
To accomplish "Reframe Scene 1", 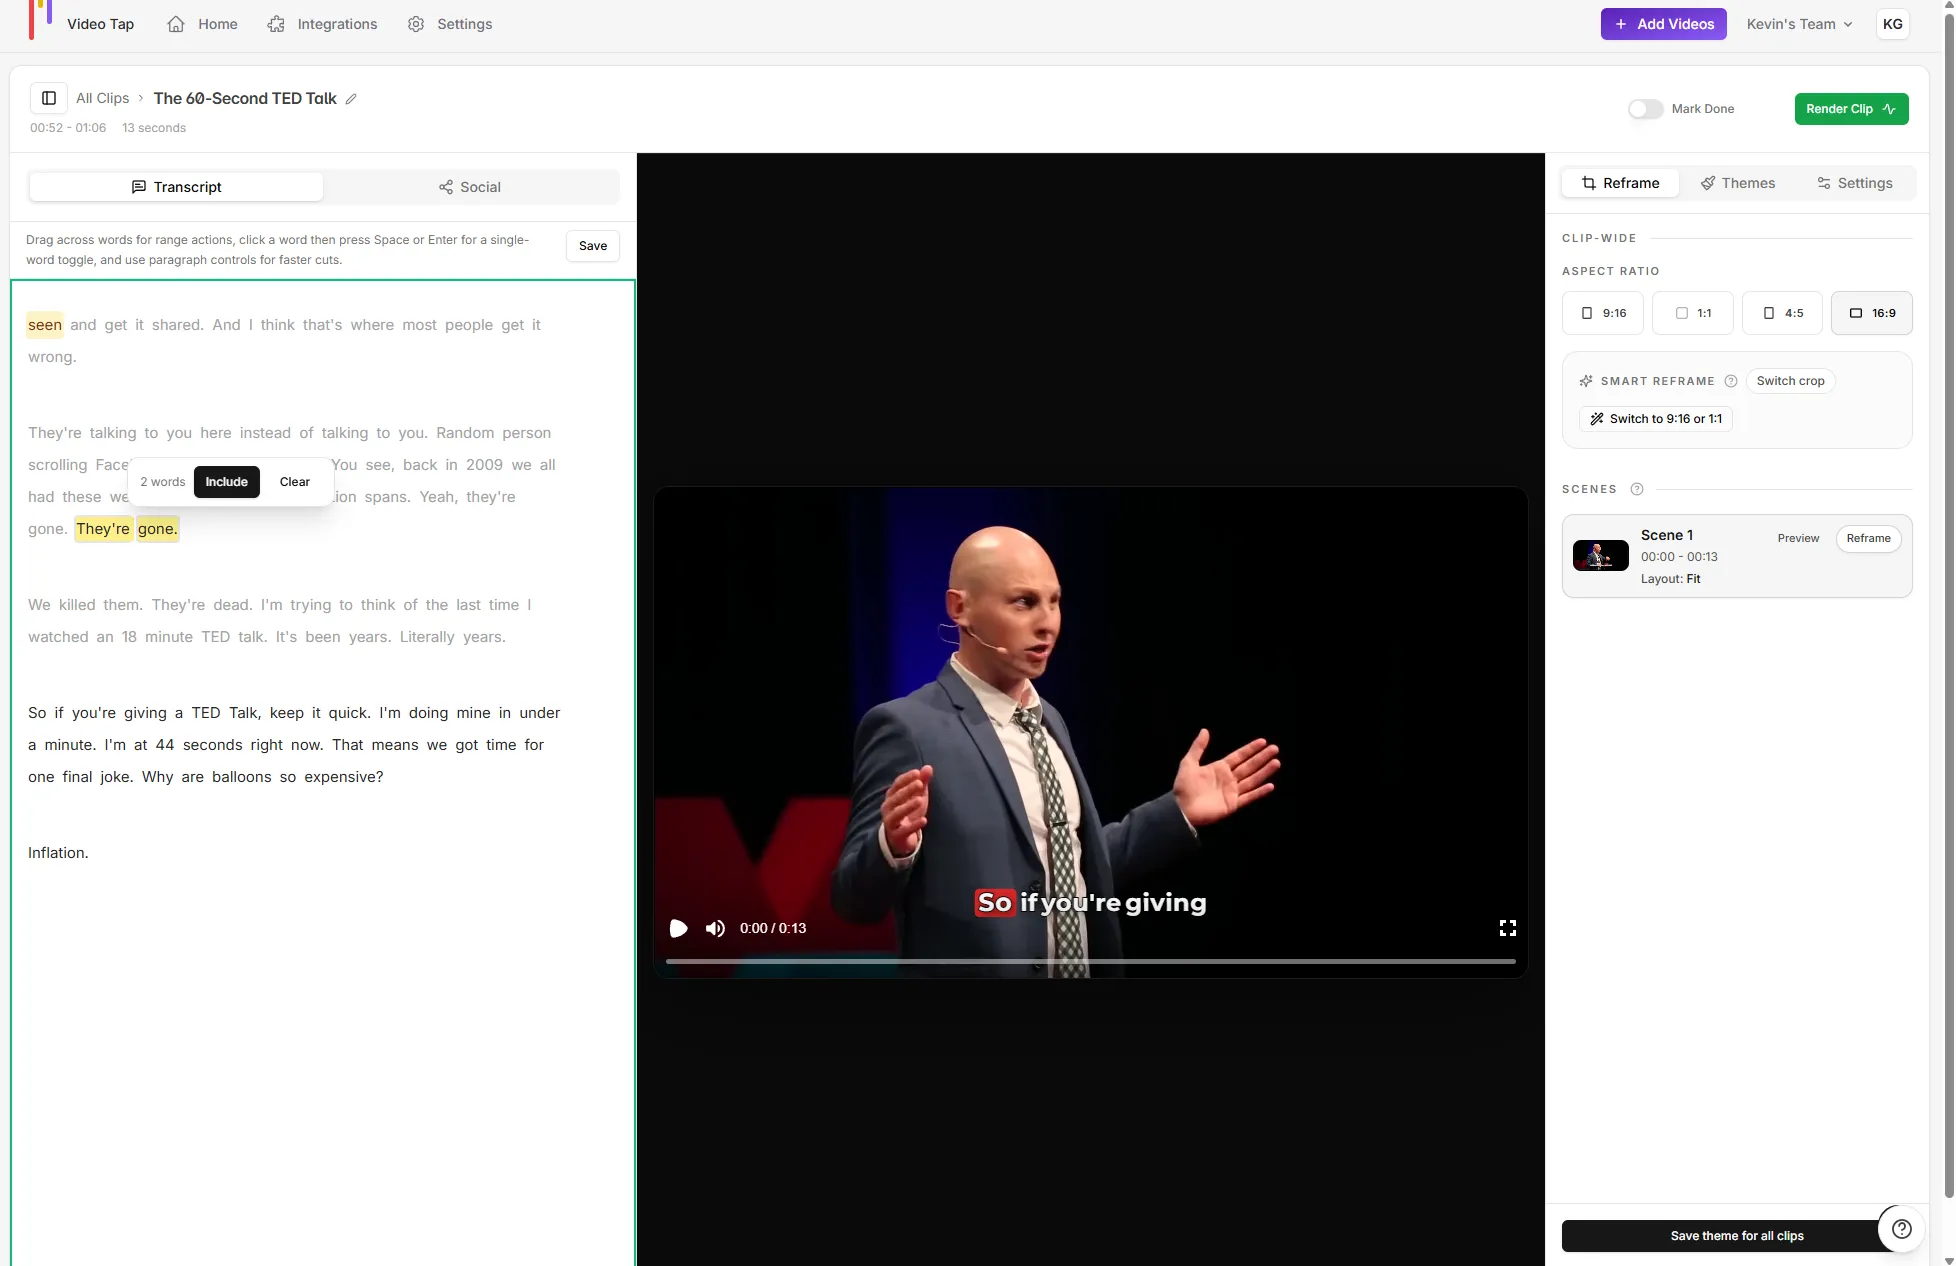I will [x=1868, y=538].
